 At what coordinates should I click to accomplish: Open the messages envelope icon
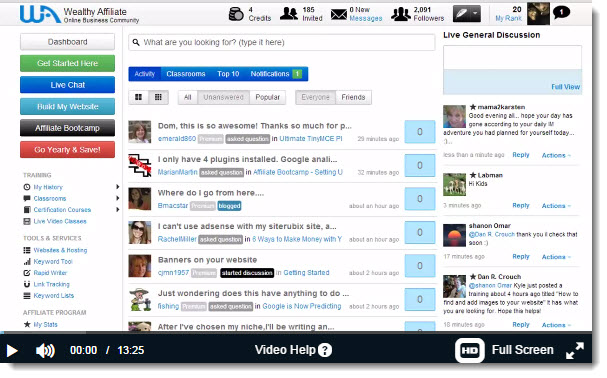[x=339, y=15]
